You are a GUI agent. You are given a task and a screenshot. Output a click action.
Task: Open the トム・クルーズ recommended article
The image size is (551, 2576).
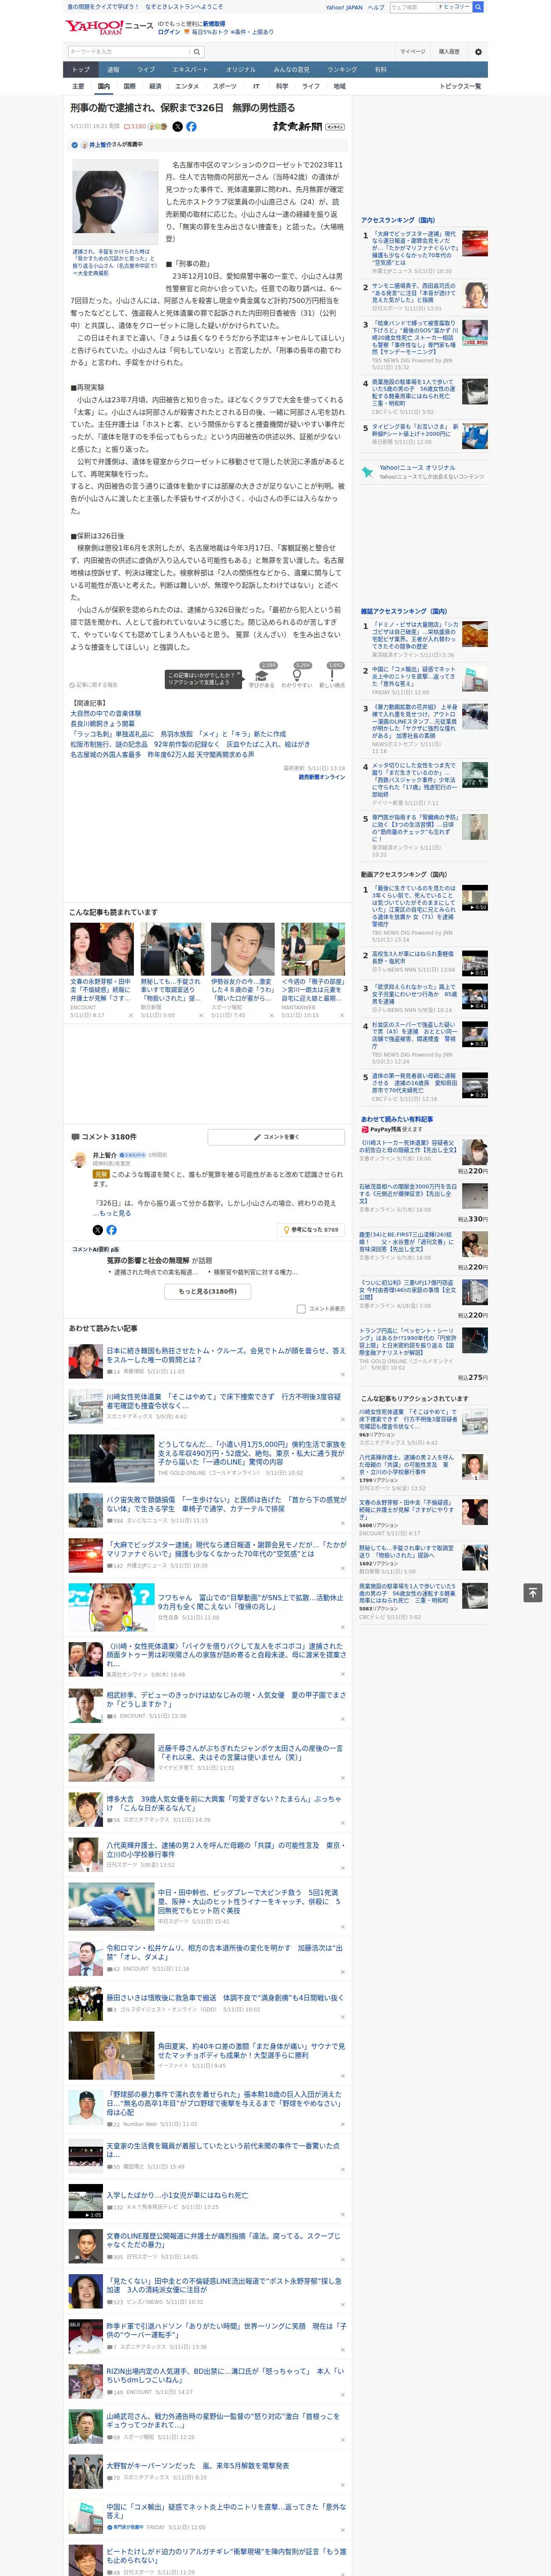point(226,1355)
